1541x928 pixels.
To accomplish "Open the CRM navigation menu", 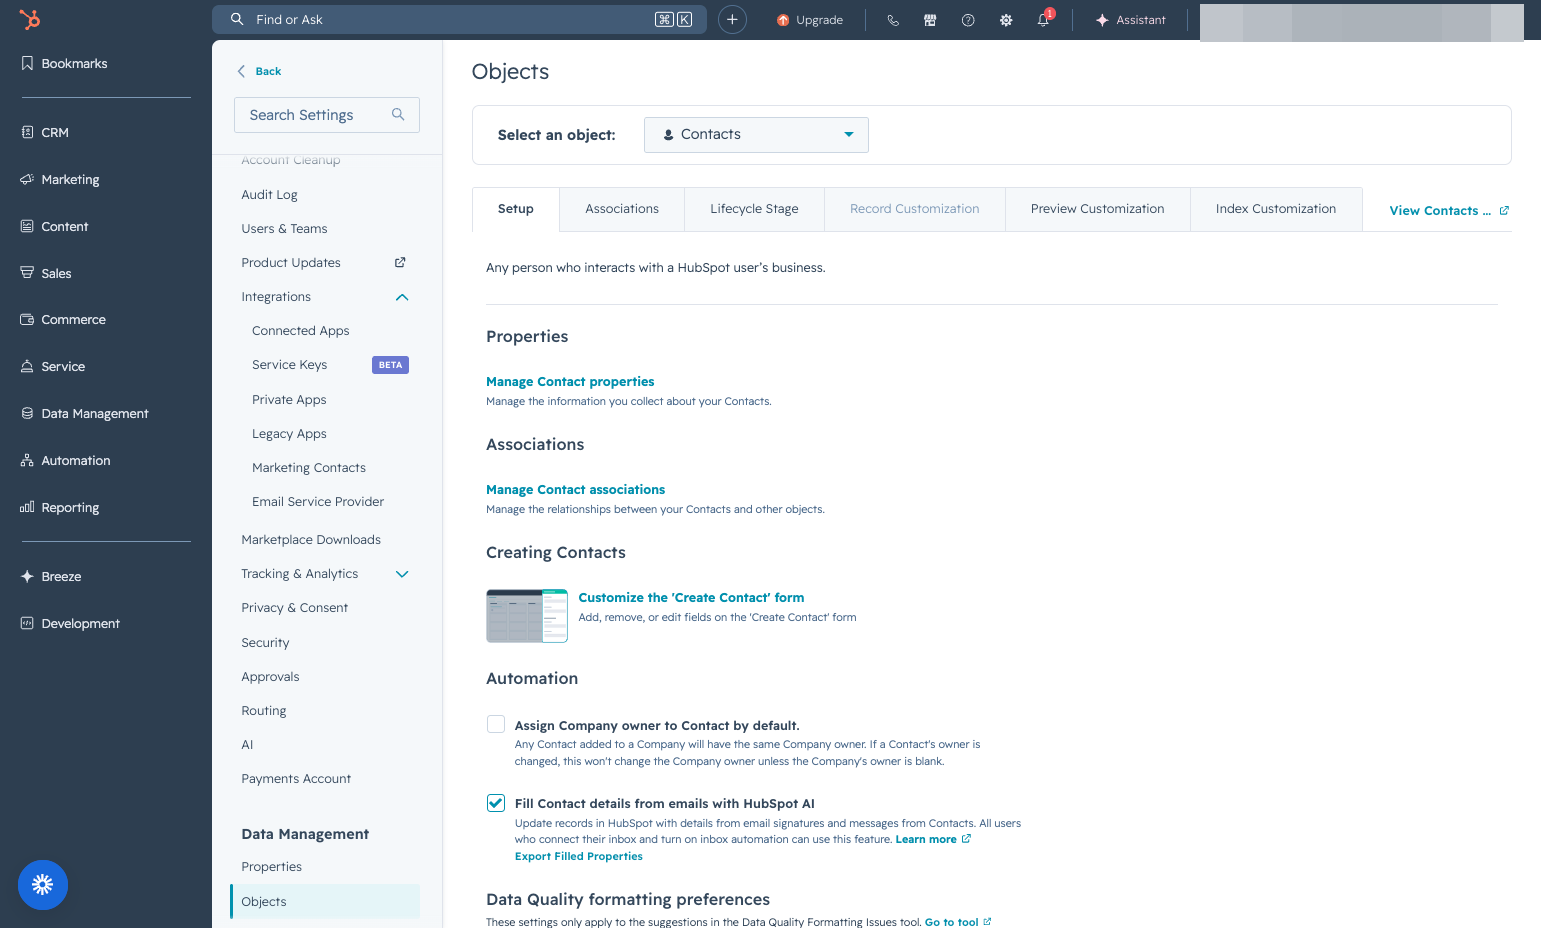I will pos(45,132).
